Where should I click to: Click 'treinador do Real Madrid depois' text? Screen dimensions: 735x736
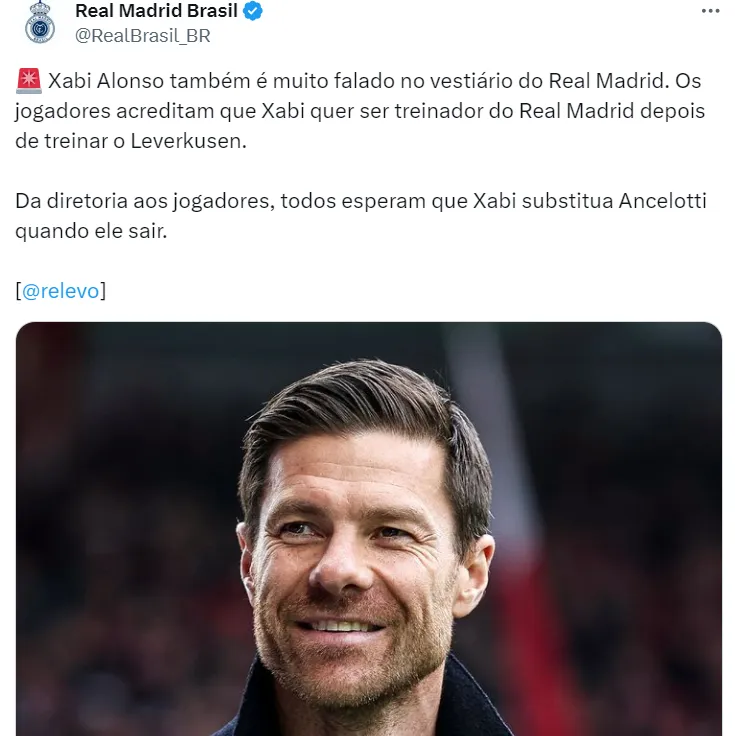click(x=550, y=111)
